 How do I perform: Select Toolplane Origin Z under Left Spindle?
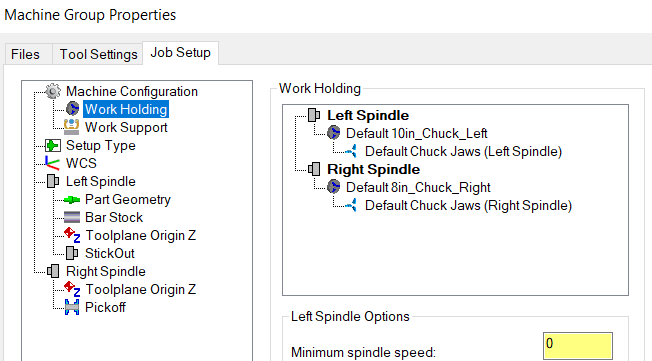(141, 235)
